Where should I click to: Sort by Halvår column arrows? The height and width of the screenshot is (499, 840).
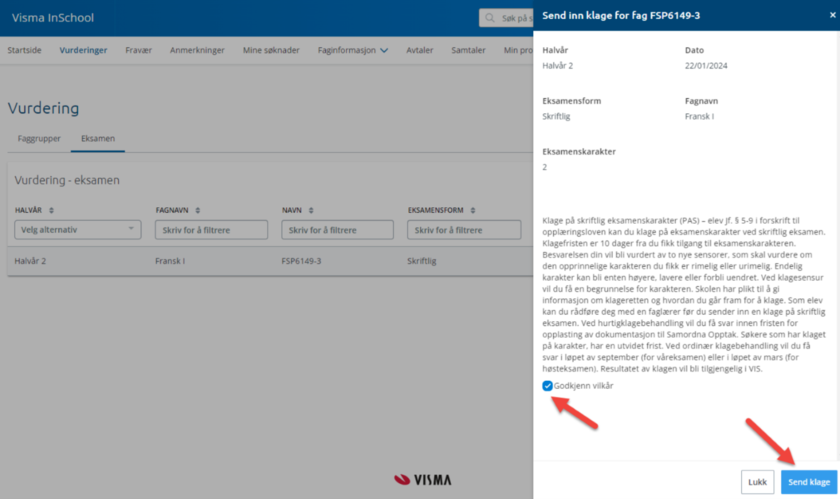[x=51, y=210]
